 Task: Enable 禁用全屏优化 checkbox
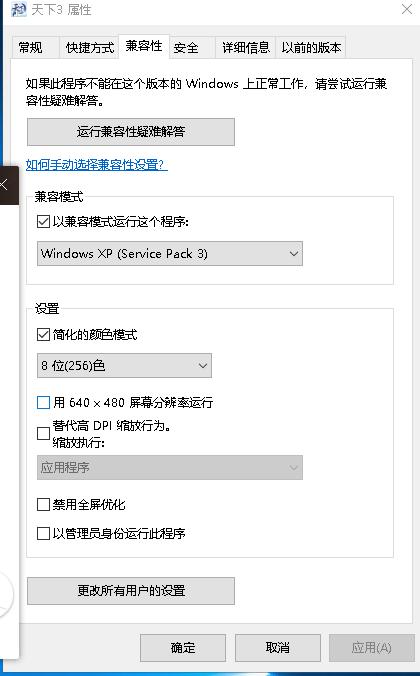[x=43, y=504]
